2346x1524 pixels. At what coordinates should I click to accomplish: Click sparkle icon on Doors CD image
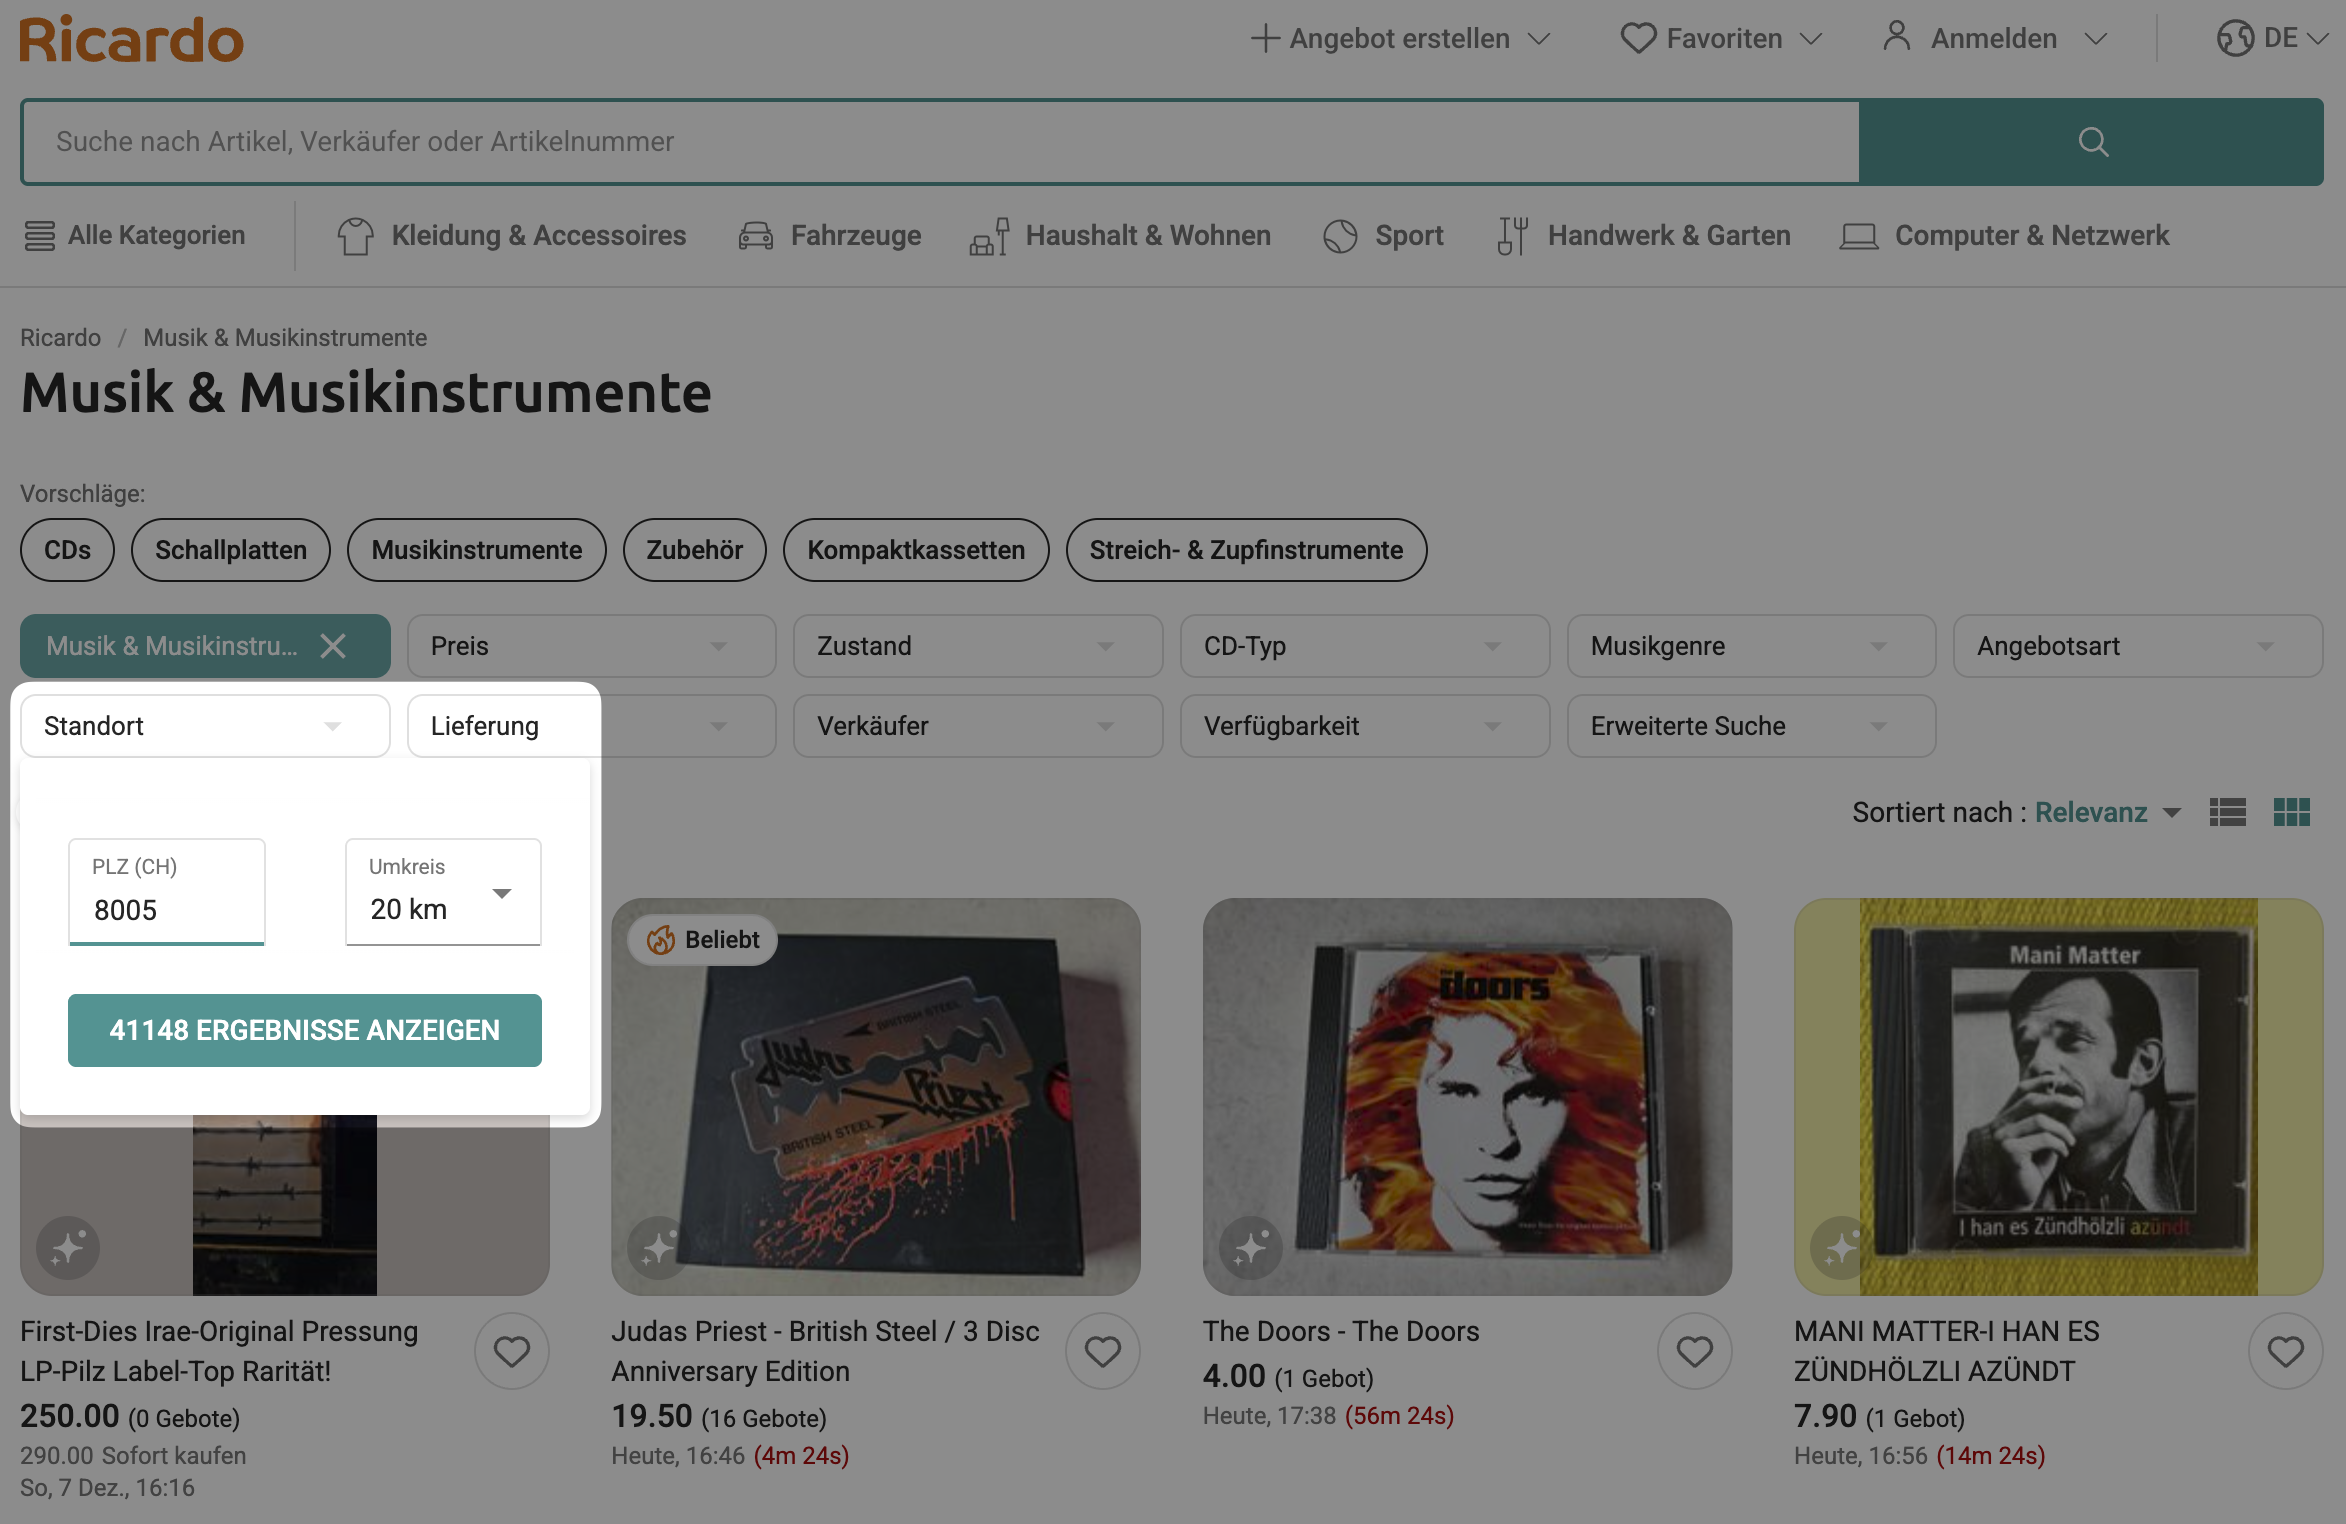tap(1250, 1248)
